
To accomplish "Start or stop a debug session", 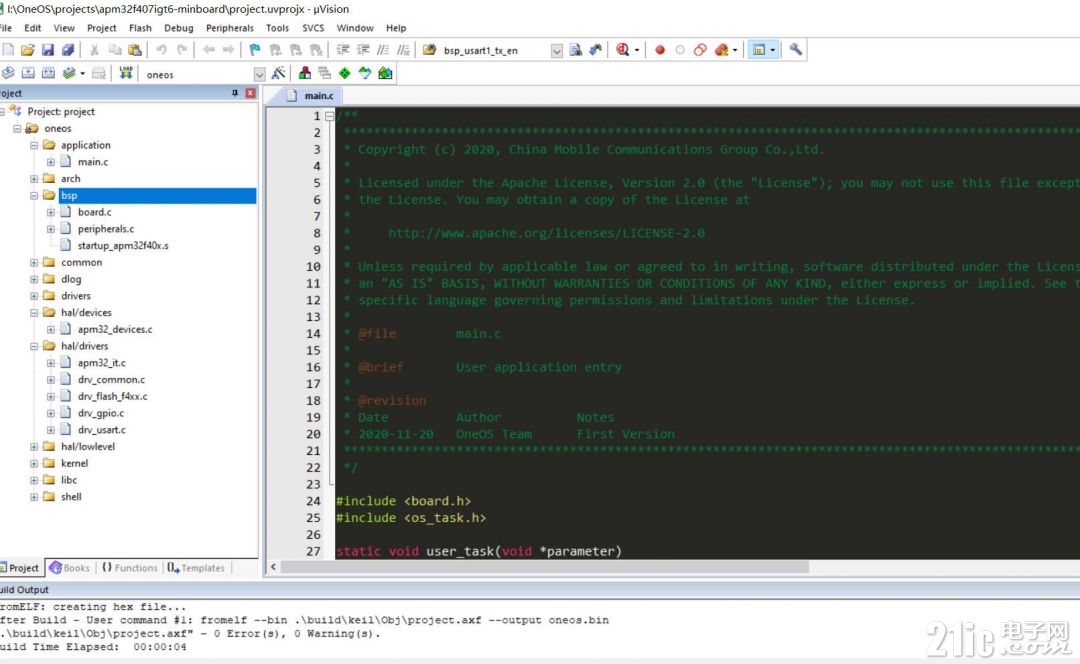I will 623,50.
